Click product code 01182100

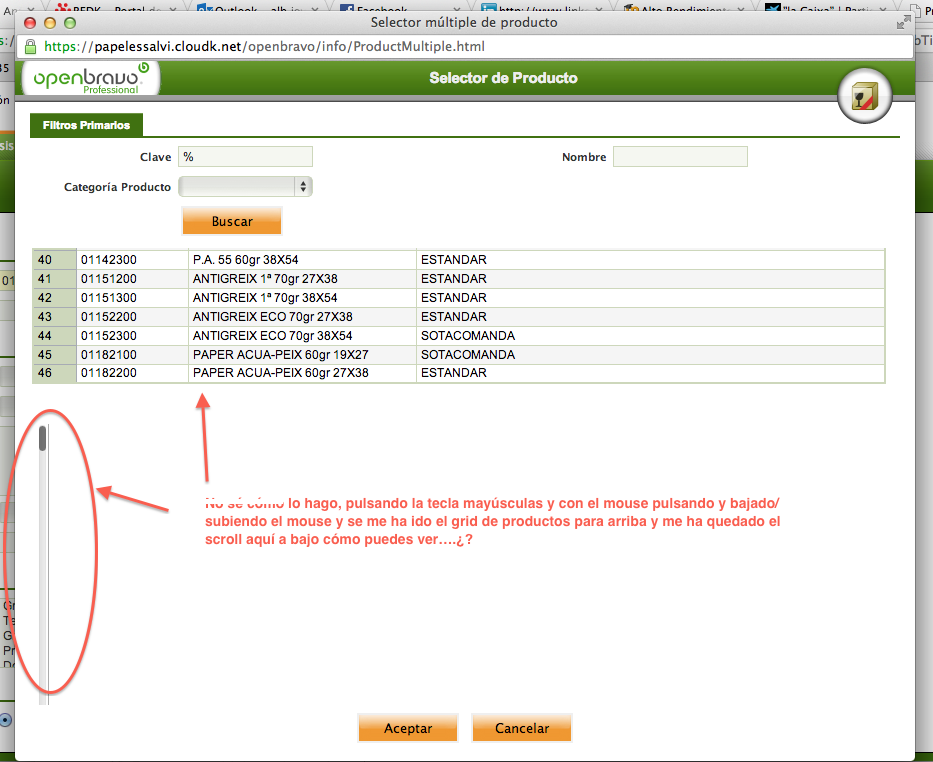click(109, 355)
